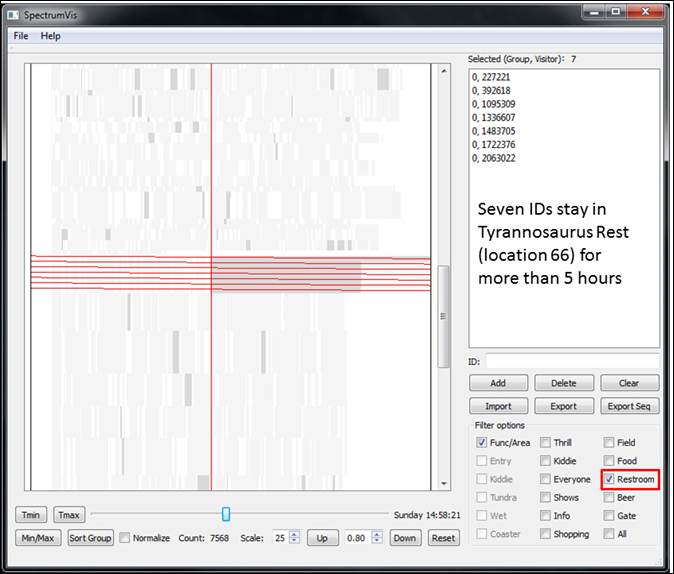Uncheck the Restroom filter checkbox

(609, 479)
